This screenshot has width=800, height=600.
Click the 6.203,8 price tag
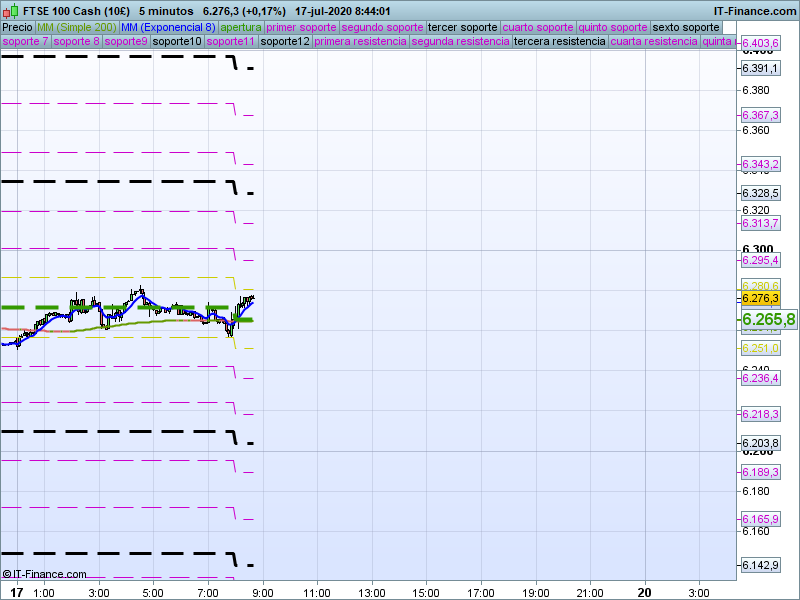[760, 443]
